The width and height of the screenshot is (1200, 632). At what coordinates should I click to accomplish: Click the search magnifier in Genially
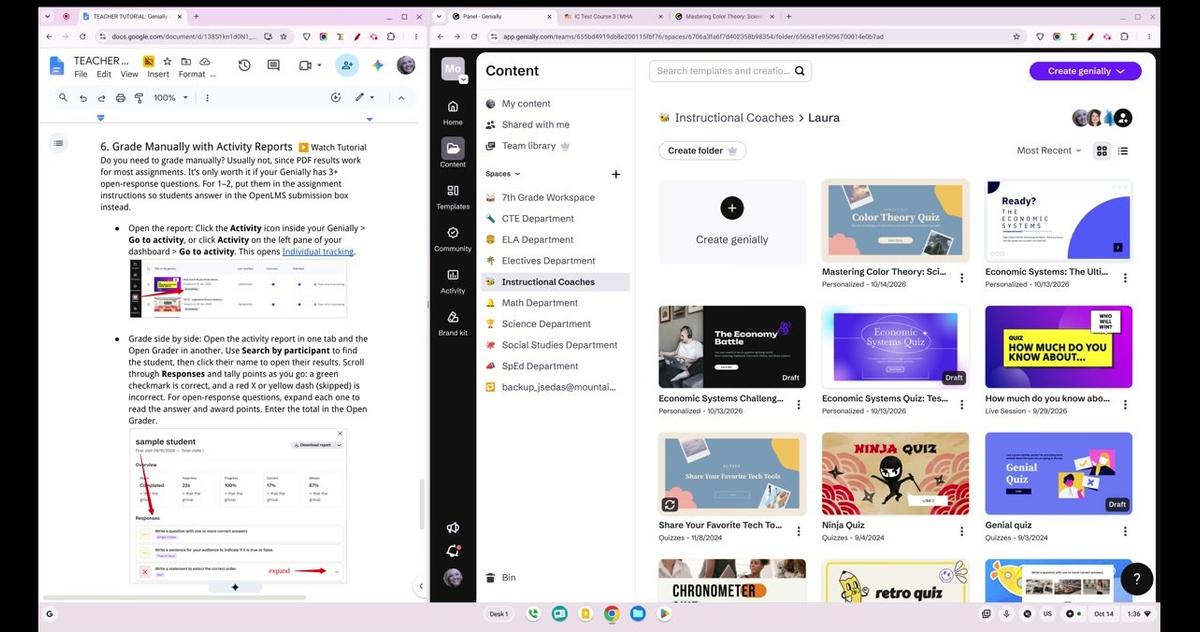(800, 71)
